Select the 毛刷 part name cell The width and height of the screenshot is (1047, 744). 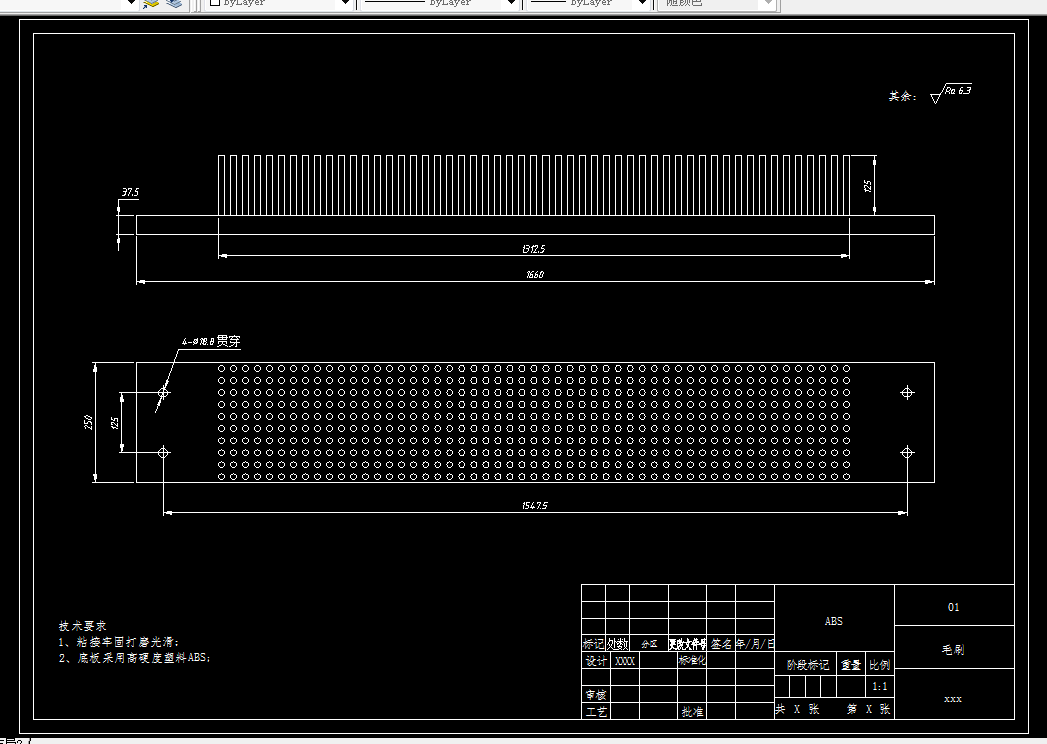pyautogui.click(x=954, y=649)
